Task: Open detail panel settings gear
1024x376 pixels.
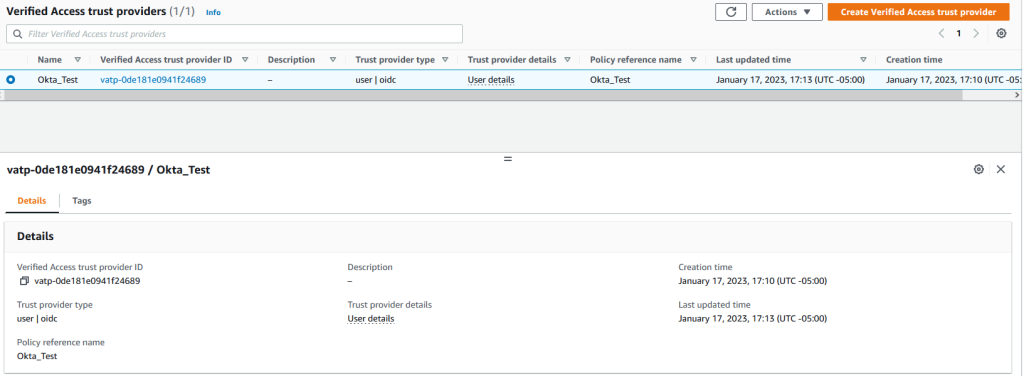Action: tap(978, 169)
